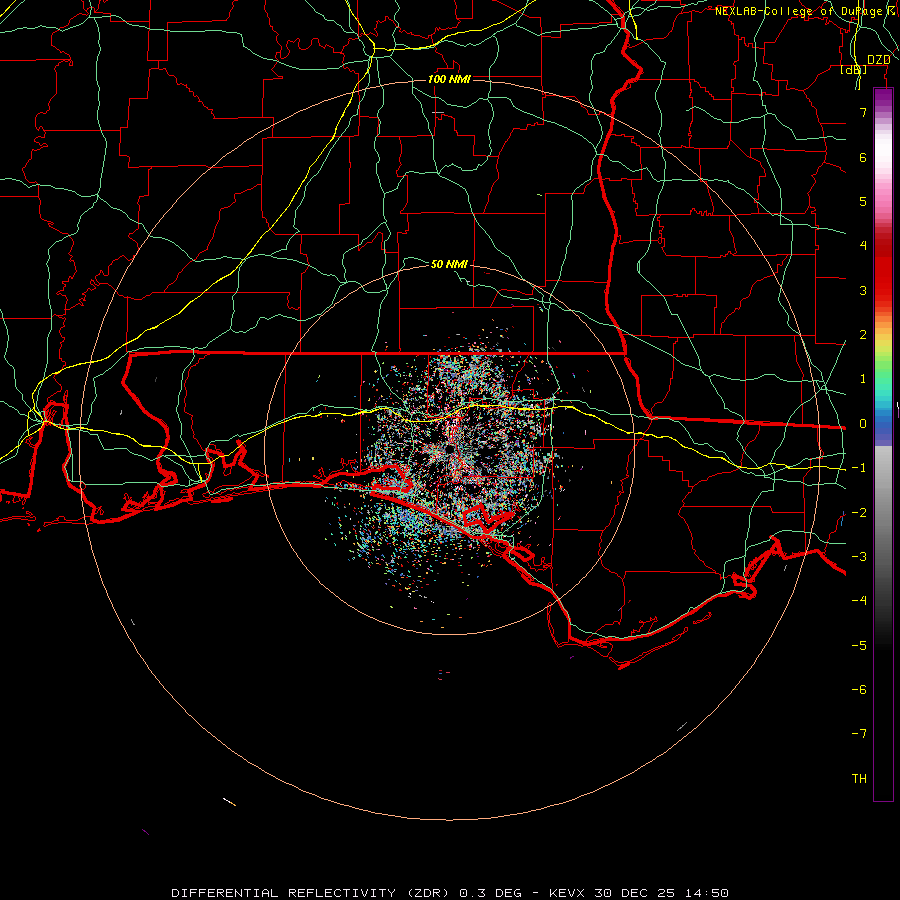The image size is (900, 900).
Task: Click the 100 NMI range ring label
Action: pyautogui.click(x=449, y=79)
